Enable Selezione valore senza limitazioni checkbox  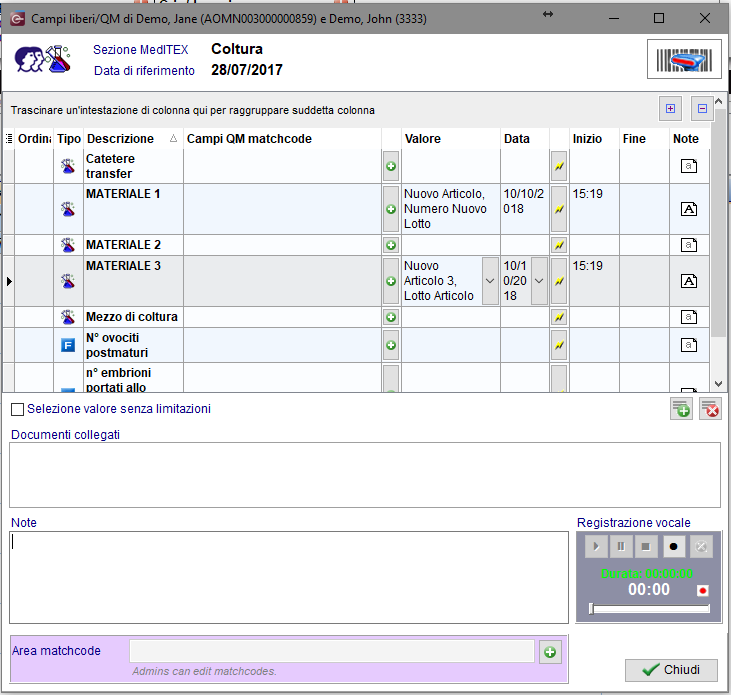tap(17, 409)
